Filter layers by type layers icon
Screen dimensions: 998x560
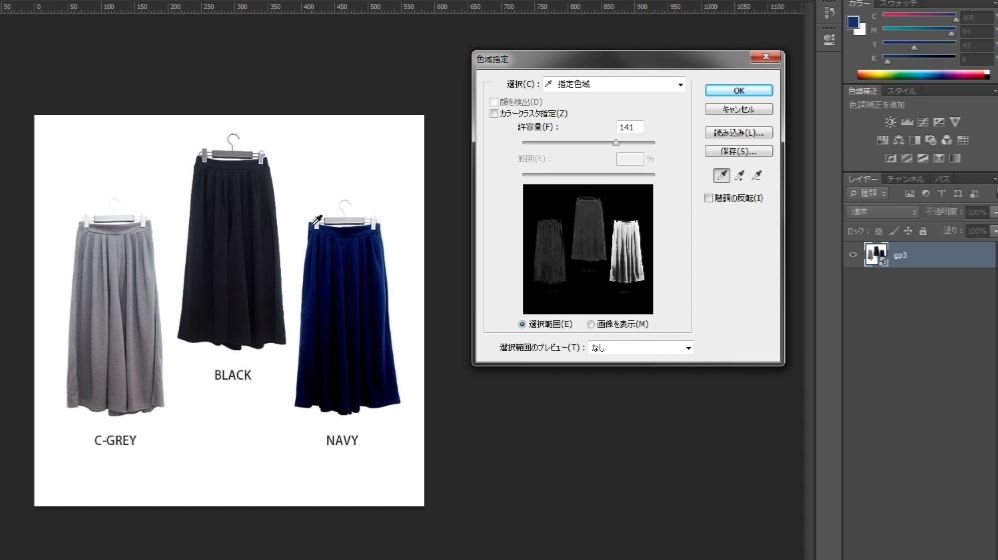(941, 193)
